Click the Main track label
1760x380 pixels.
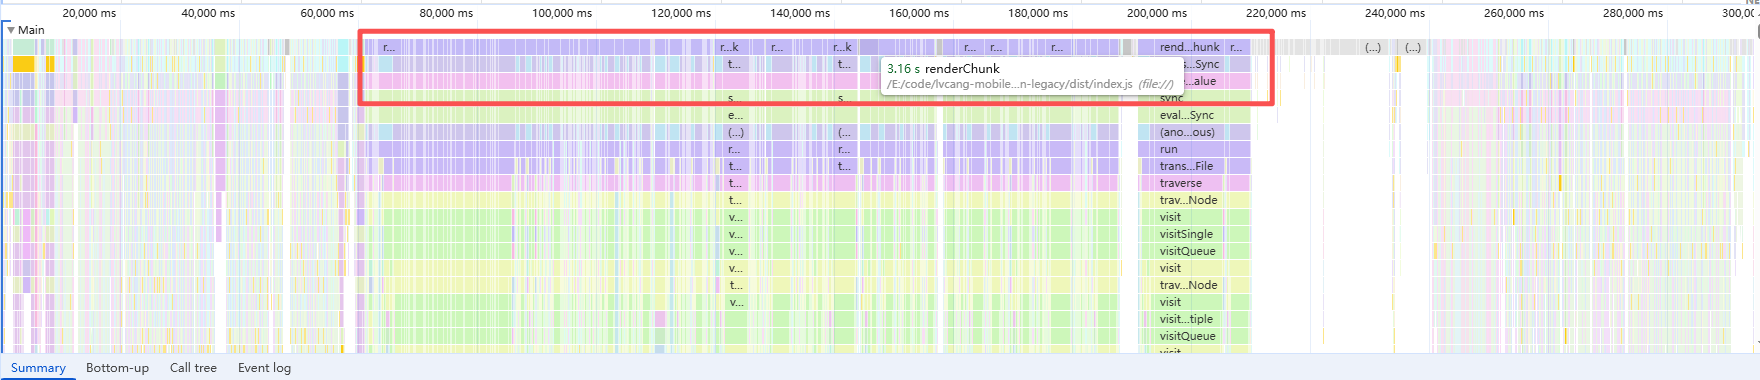point(31,30)
